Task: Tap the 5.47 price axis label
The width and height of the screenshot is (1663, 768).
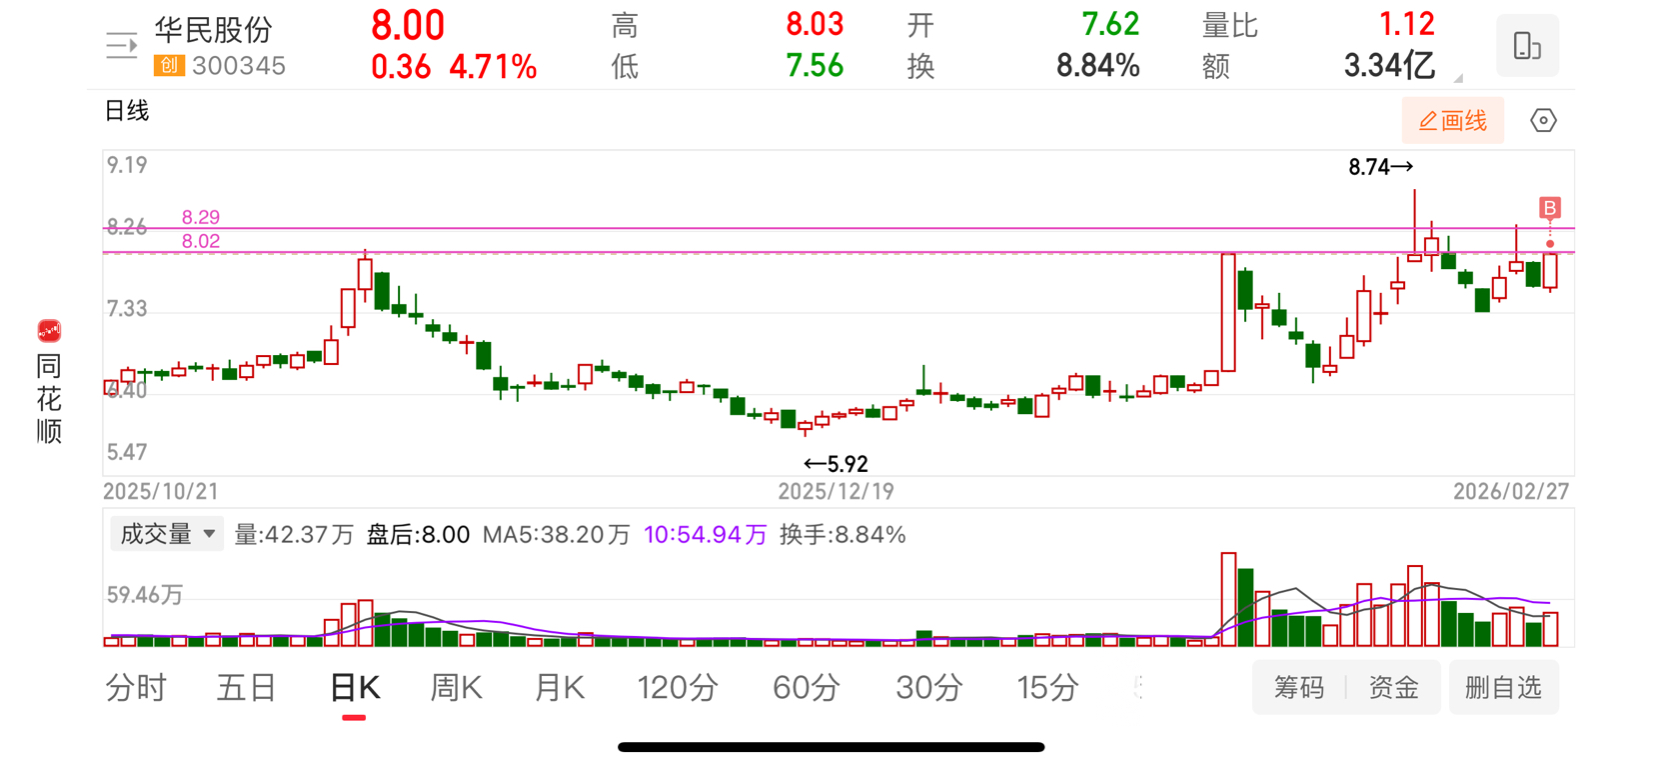Action: [x=127, y=452]
